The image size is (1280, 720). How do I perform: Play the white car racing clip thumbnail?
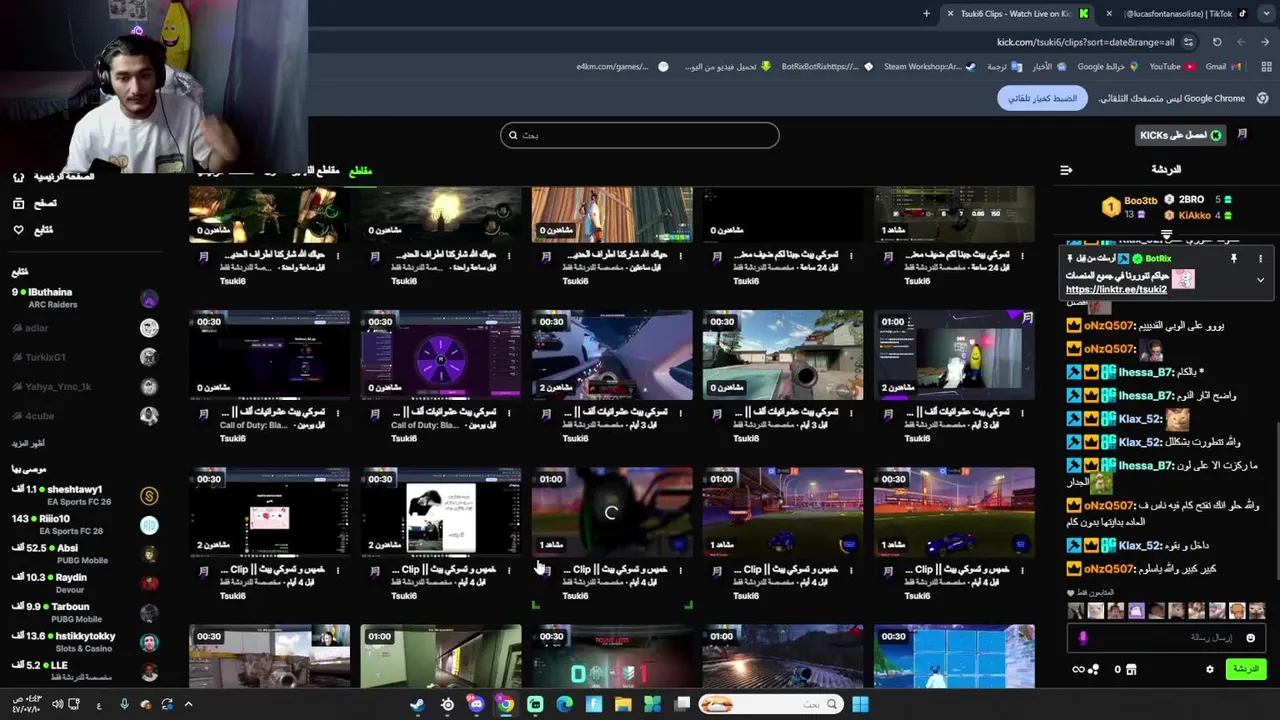(x=612, y=355)
